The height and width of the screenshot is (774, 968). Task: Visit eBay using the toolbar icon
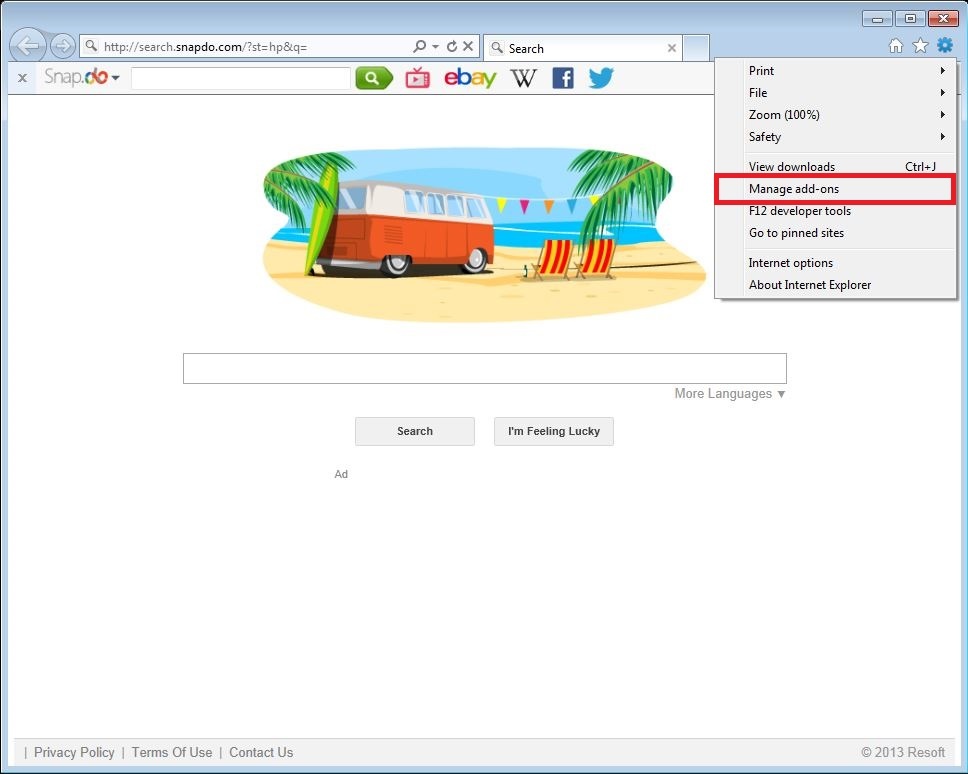pos(470,77)
